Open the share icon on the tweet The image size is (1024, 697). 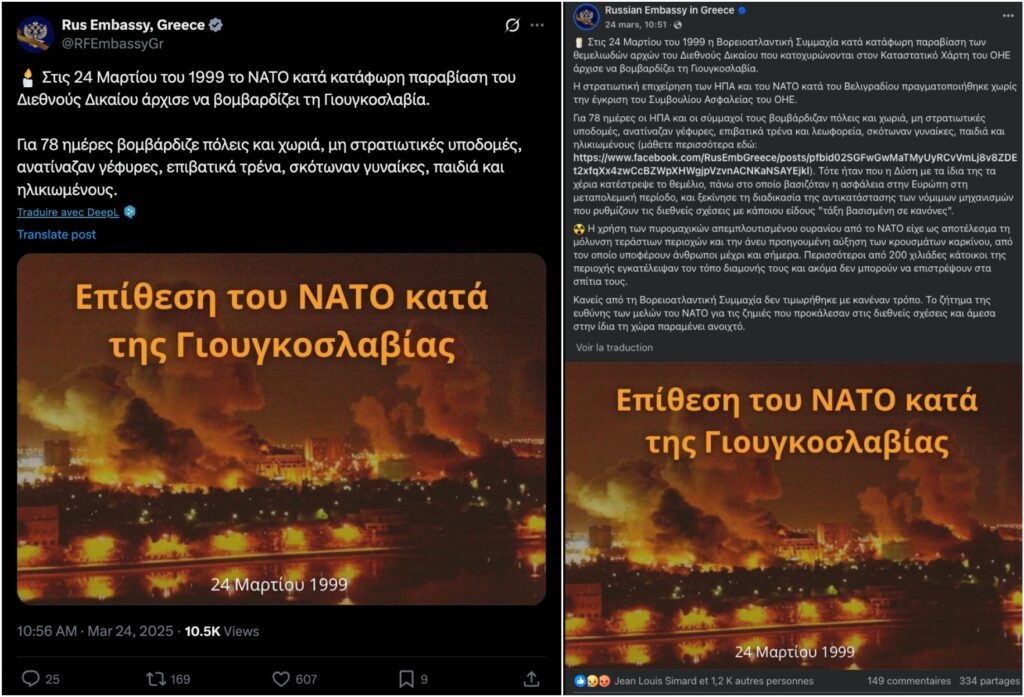[532, 679]
